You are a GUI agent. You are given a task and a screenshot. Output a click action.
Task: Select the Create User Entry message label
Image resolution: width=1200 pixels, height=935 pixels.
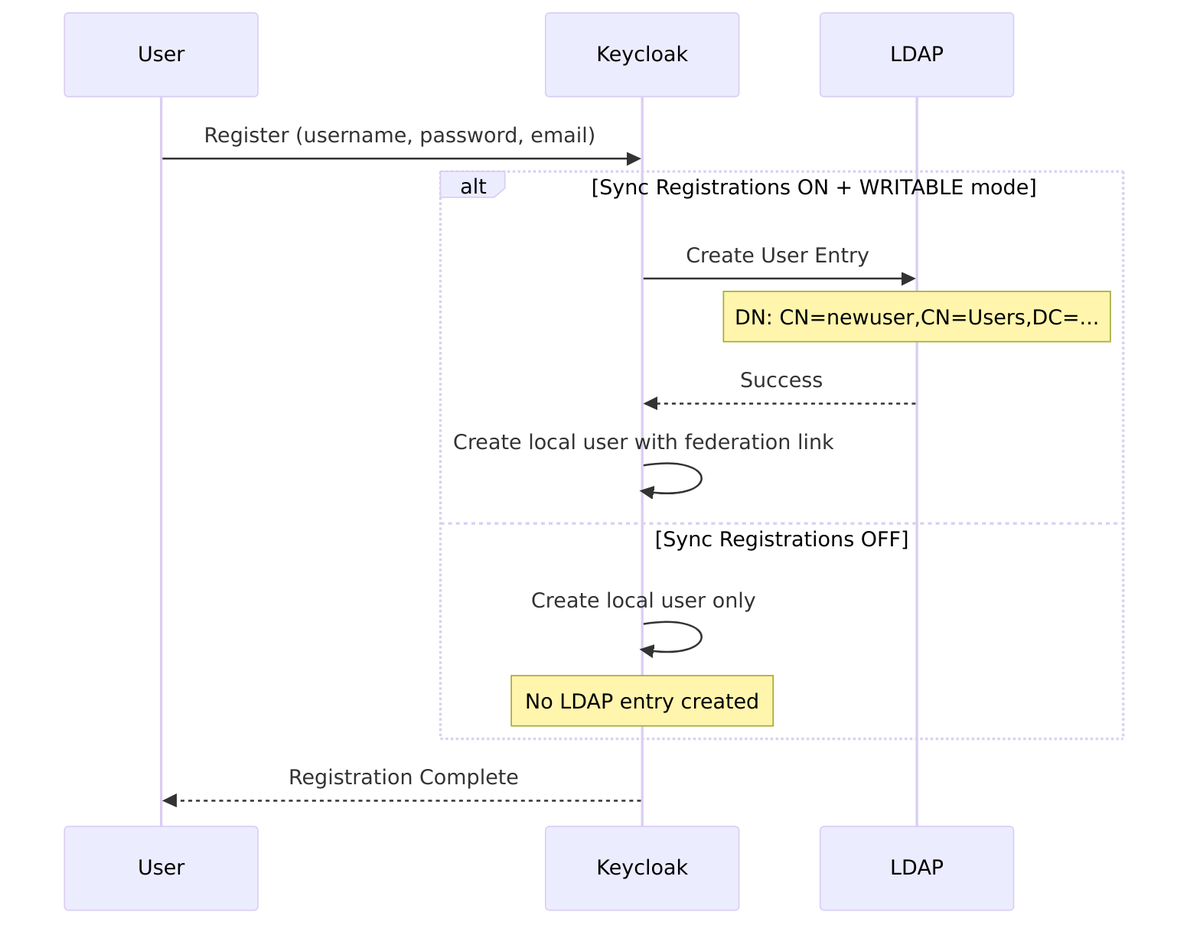[x=777, y=256]
